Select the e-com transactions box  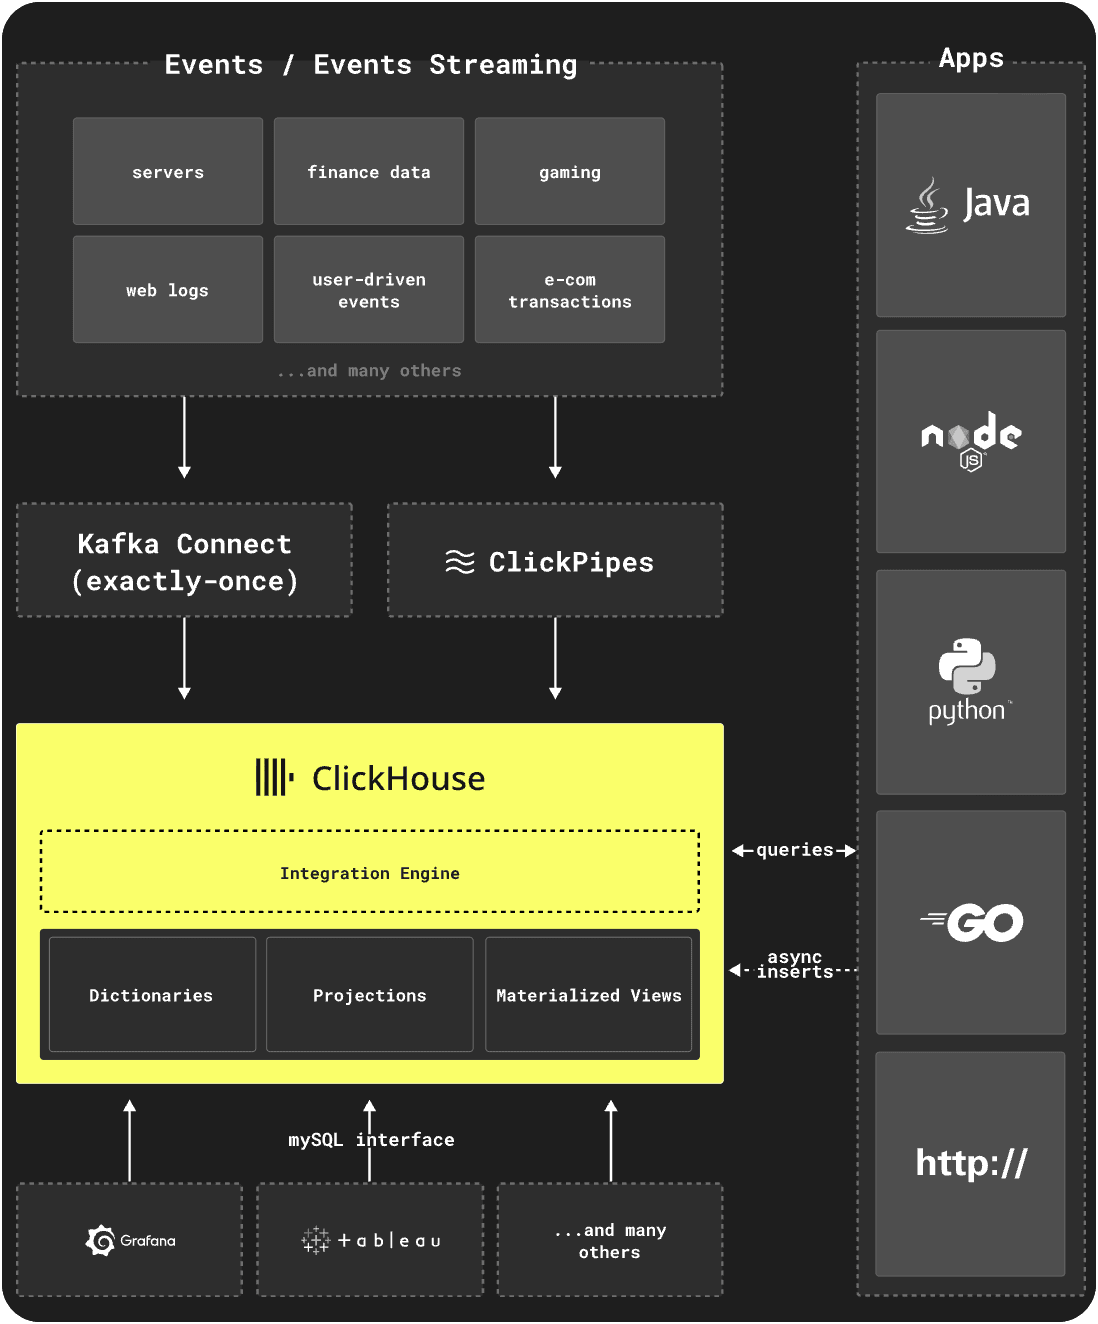(x=570, y=289)
